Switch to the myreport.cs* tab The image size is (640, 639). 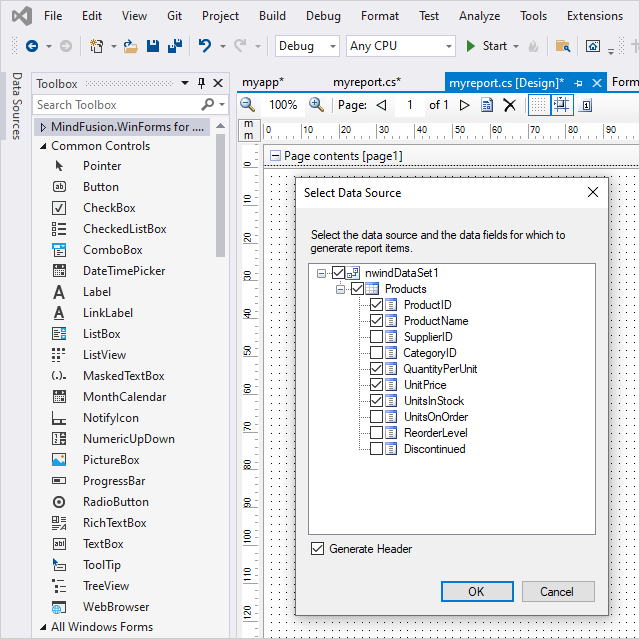367,82
